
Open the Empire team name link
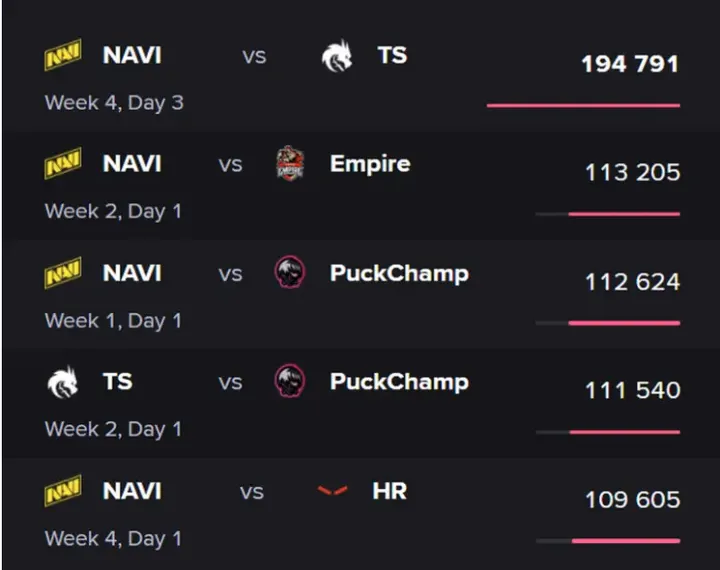370,164
